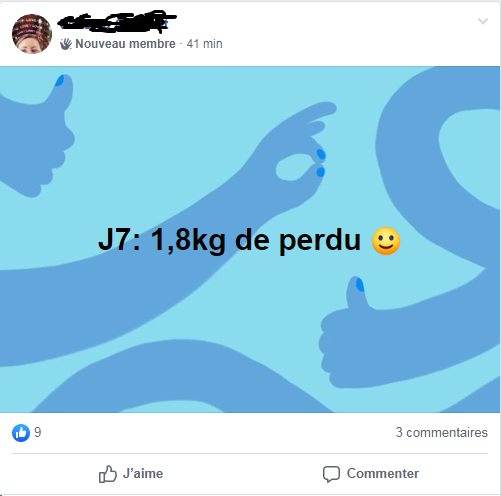This screenshot has width=501, height=496.
Task: Click the thumbs-up outline icon beside J'aime
Action: click(x=108, y=474)
